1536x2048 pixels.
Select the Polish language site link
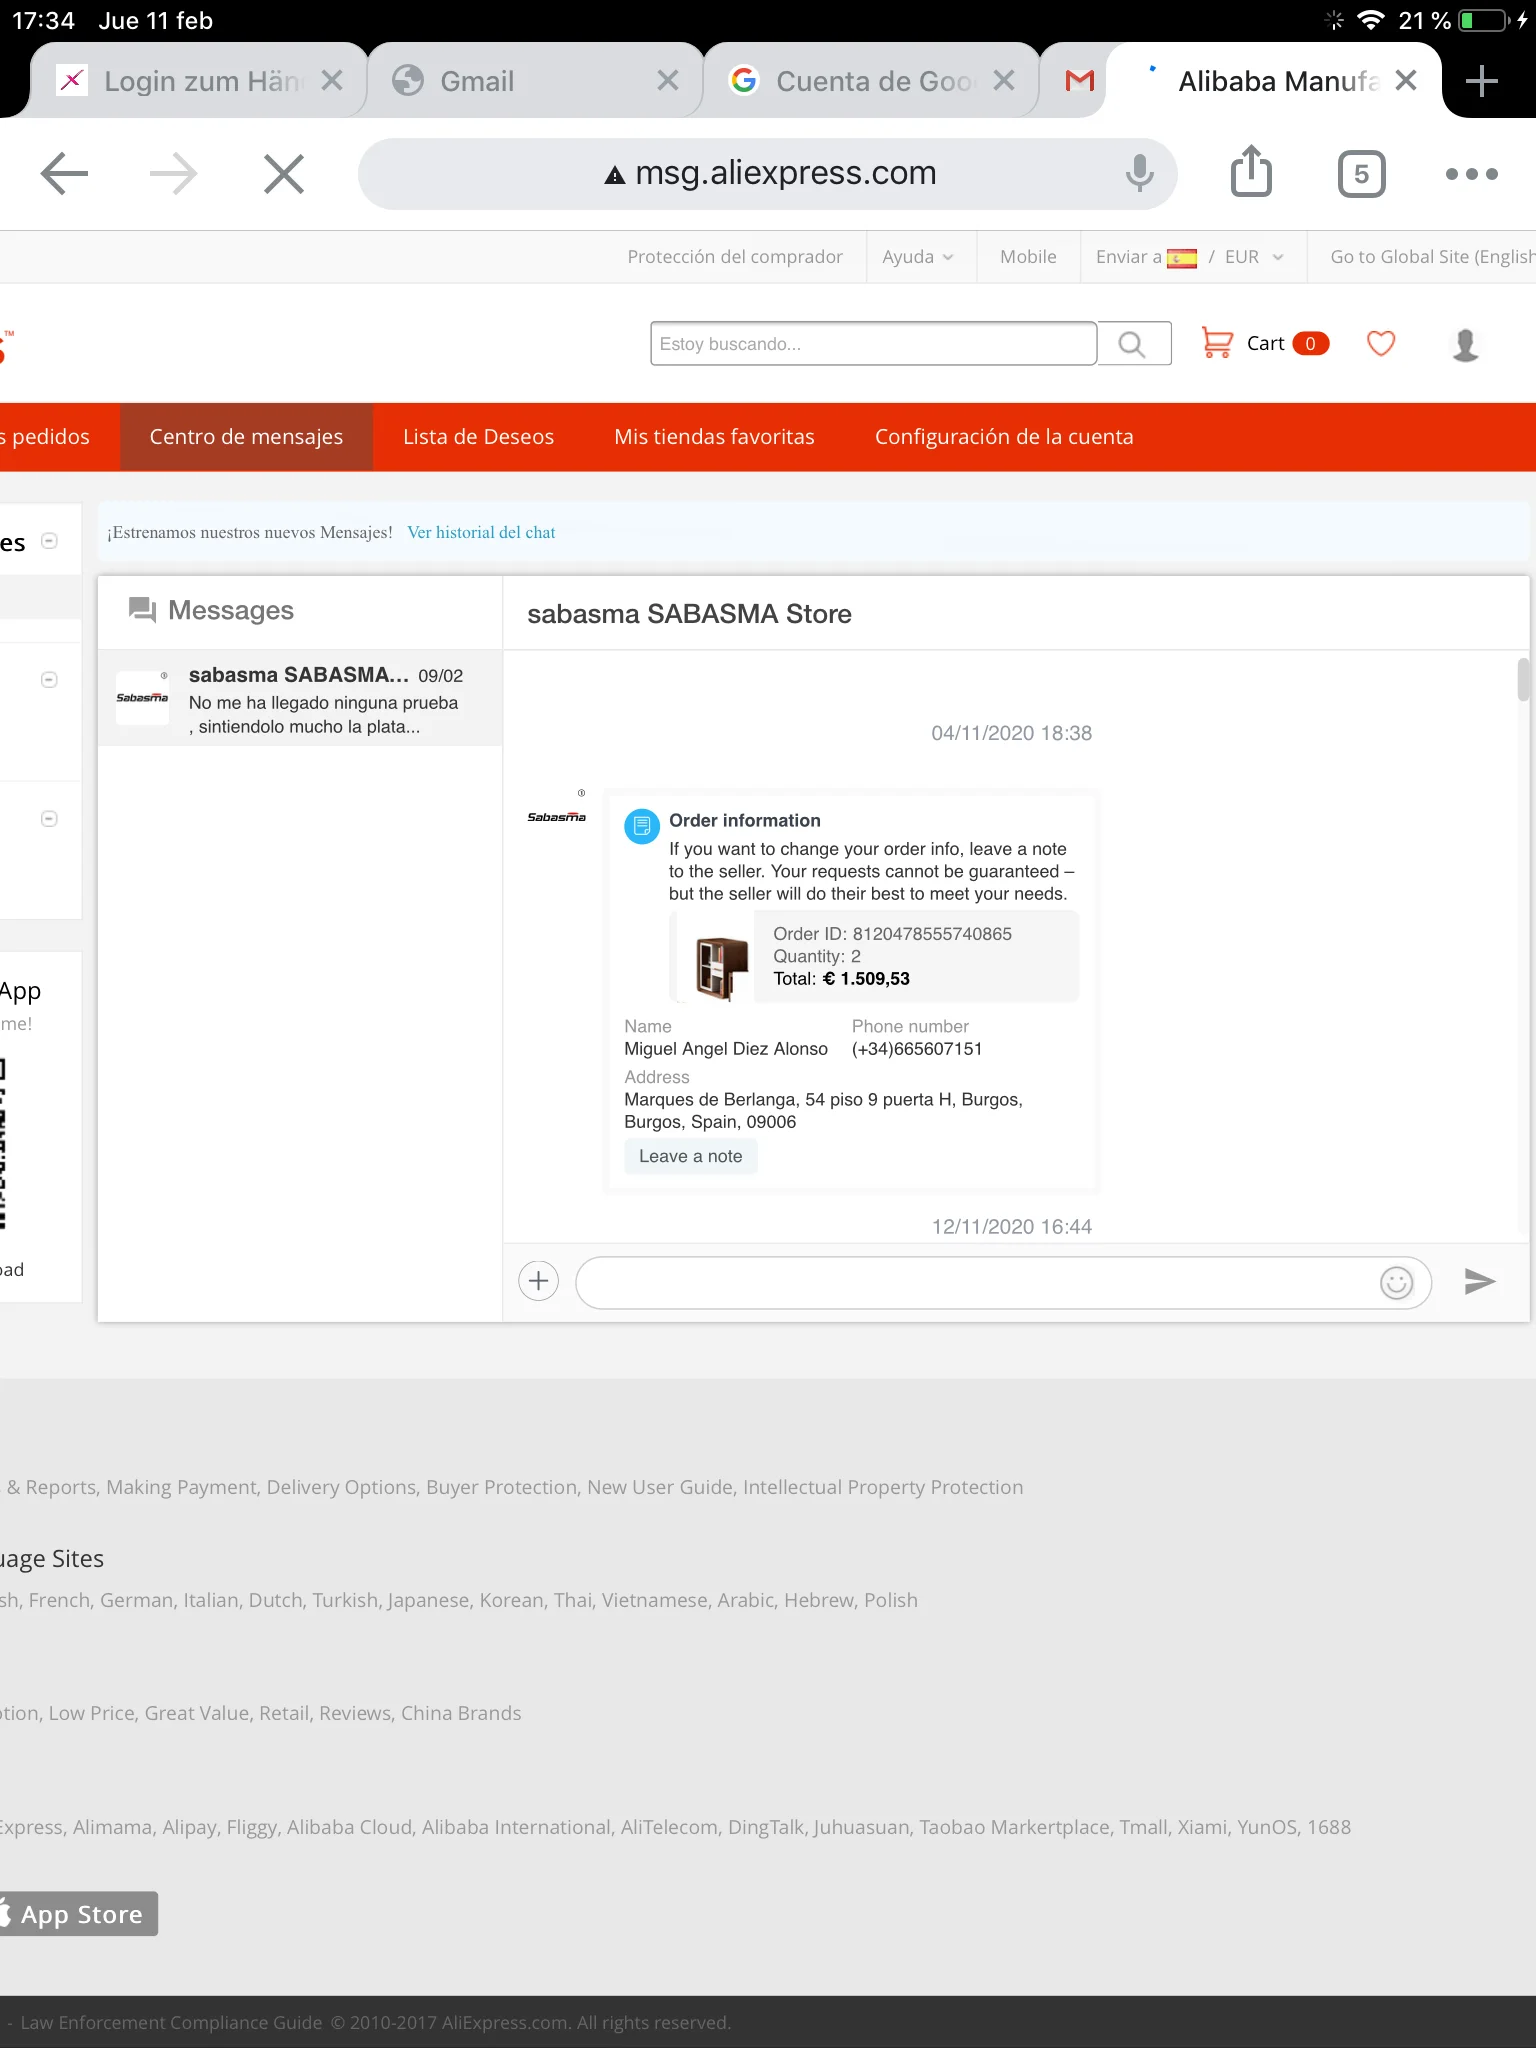pyautogui.click(x=891, y=1600)
